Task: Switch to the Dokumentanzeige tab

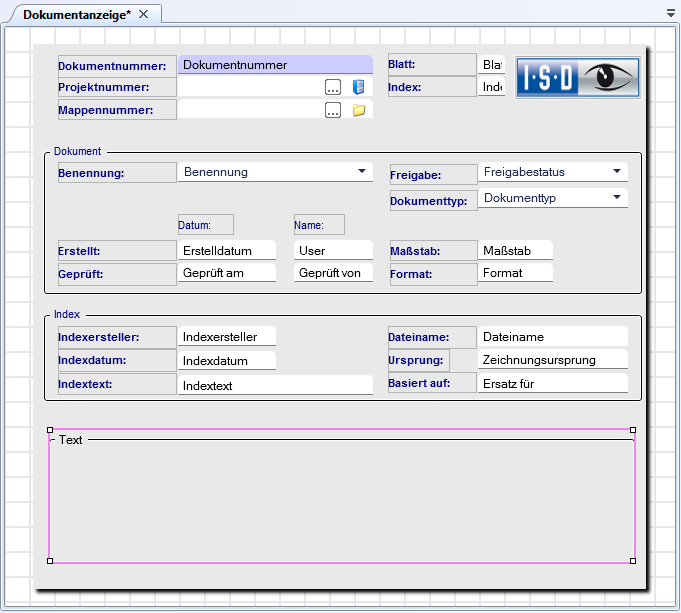Action: [77, 14]
